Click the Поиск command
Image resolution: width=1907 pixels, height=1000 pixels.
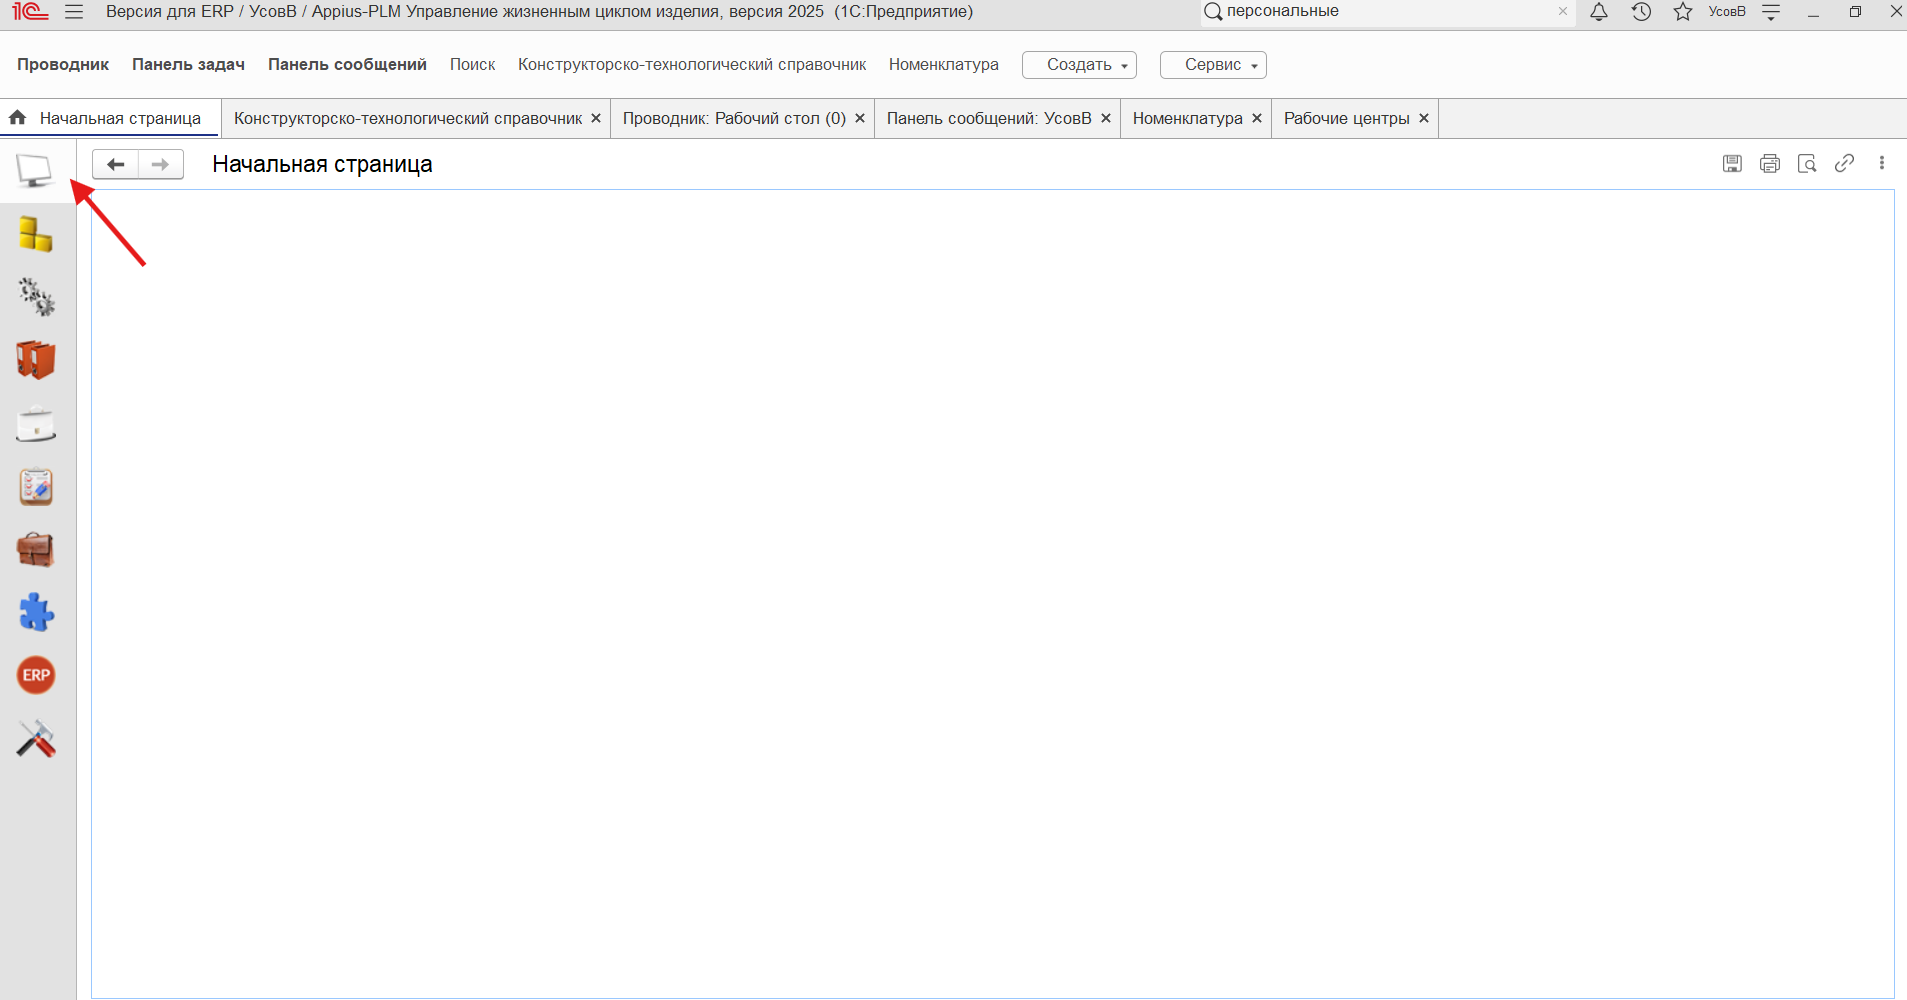[472, 65]
